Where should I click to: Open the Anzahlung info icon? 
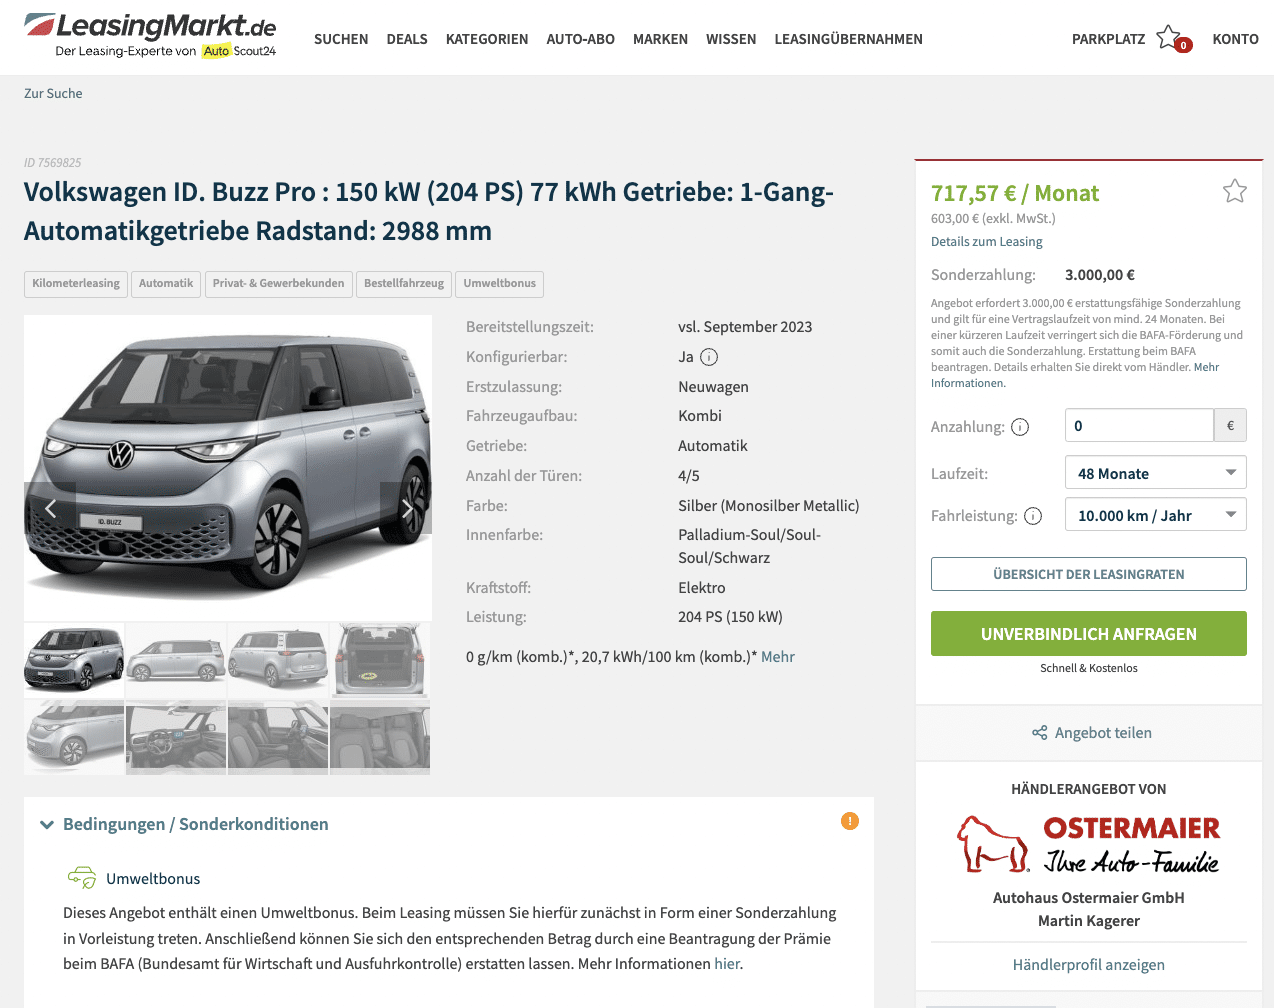point(1020,427)
